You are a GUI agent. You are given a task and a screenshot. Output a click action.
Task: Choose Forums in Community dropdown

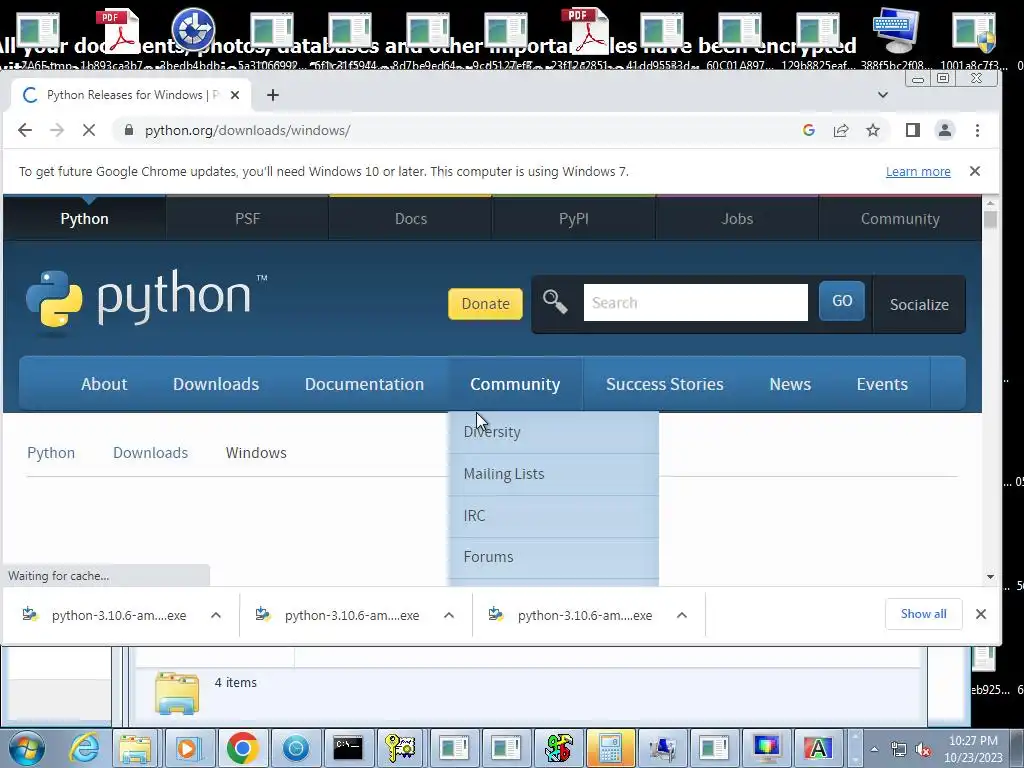(x=554, y=557)
